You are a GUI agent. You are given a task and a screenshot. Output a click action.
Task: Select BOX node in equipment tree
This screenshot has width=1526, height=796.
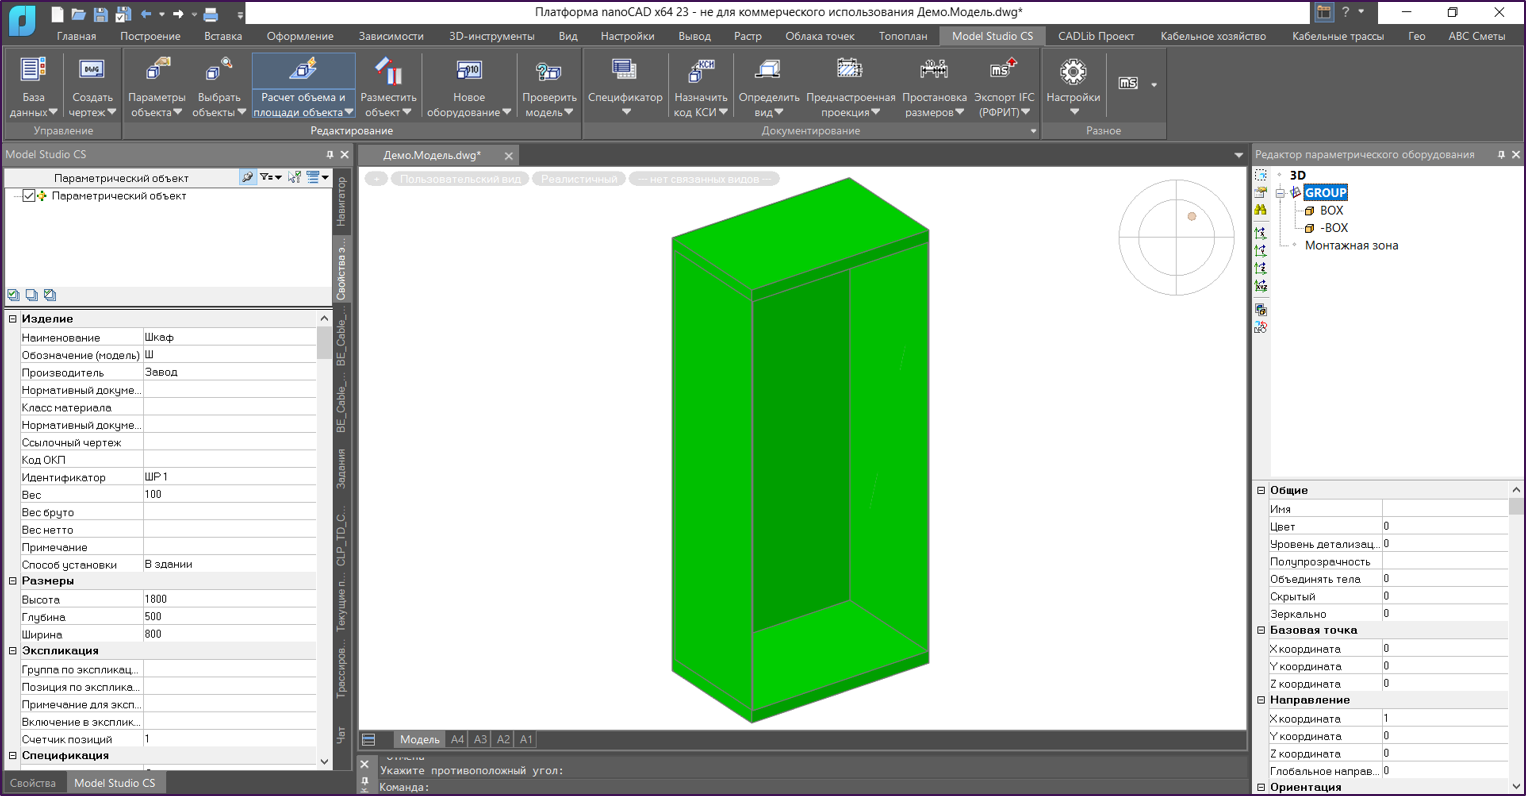tap(1331, 211)
